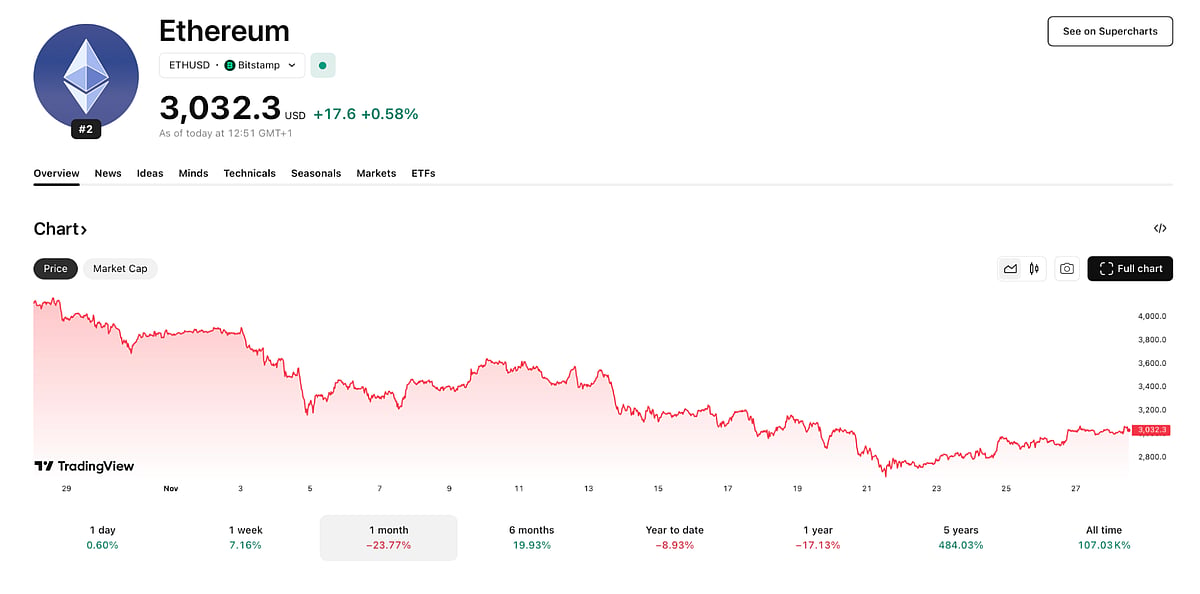Switch to the Ideas tab

(150, 173)
